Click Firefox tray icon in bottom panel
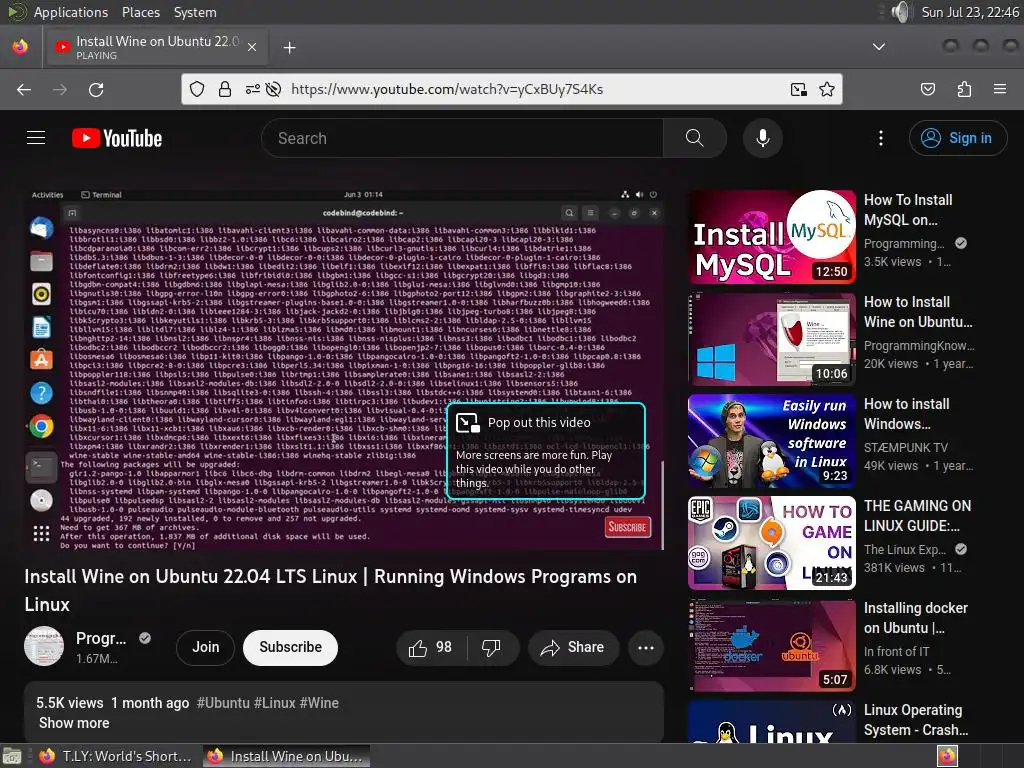This screenshot has width=1024, height=768. (x=947, y=756)
